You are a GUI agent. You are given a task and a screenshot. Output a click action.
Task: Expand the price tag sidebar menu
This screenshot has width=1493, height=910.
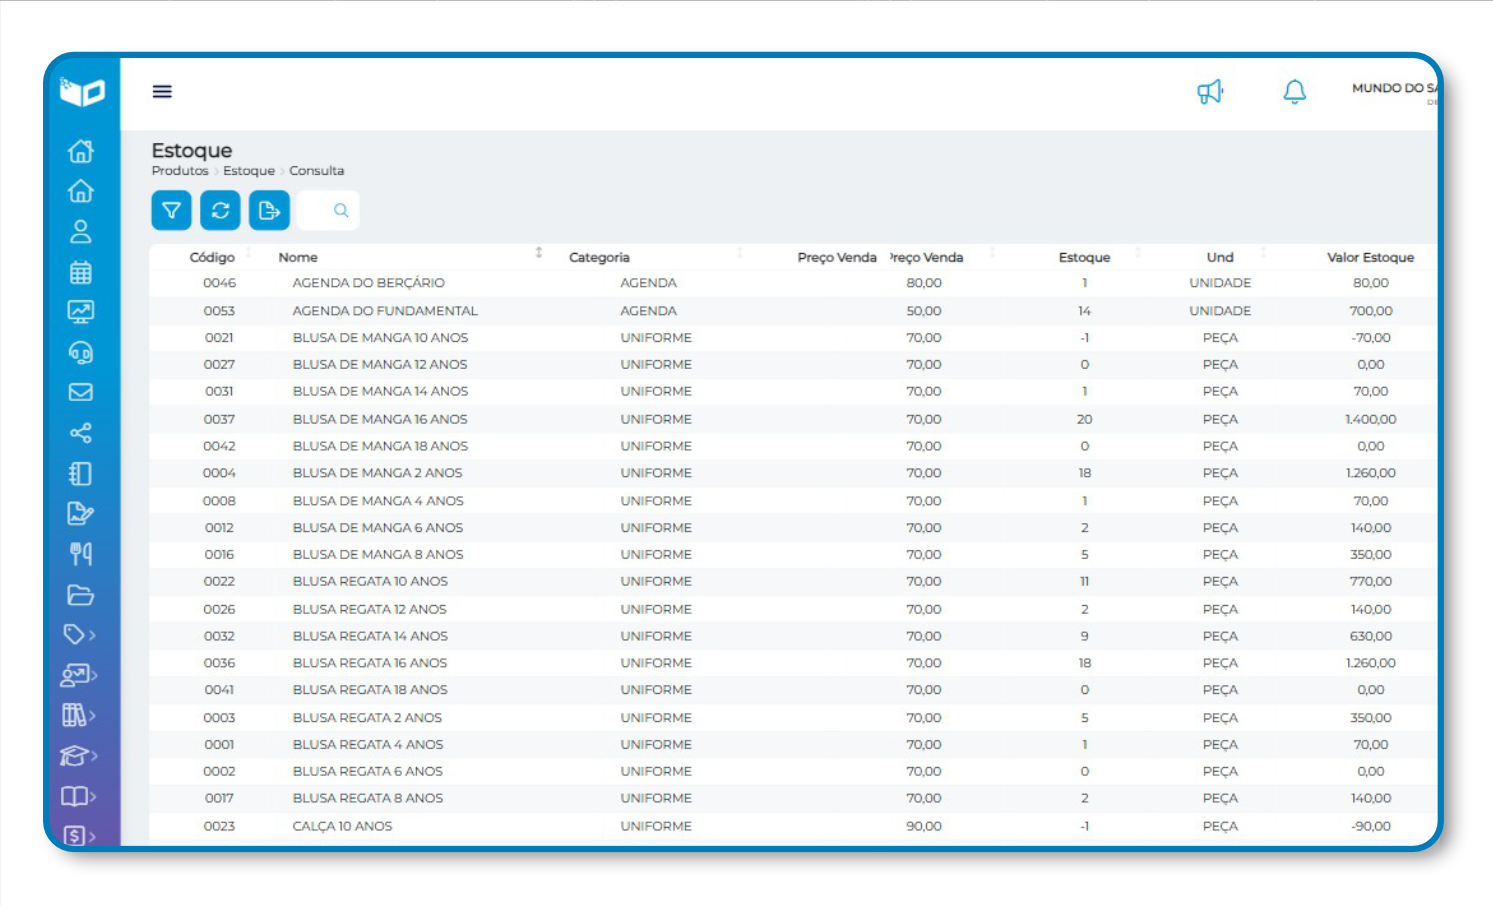(x=79, y=634)
